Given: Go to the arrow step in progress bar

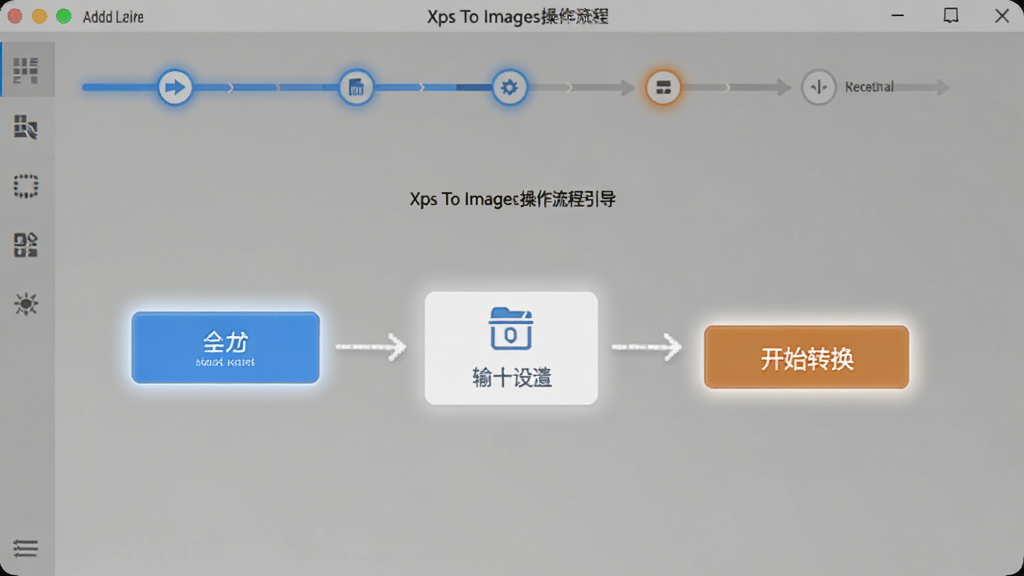Looking at the screenshot, I should (175, 87).
